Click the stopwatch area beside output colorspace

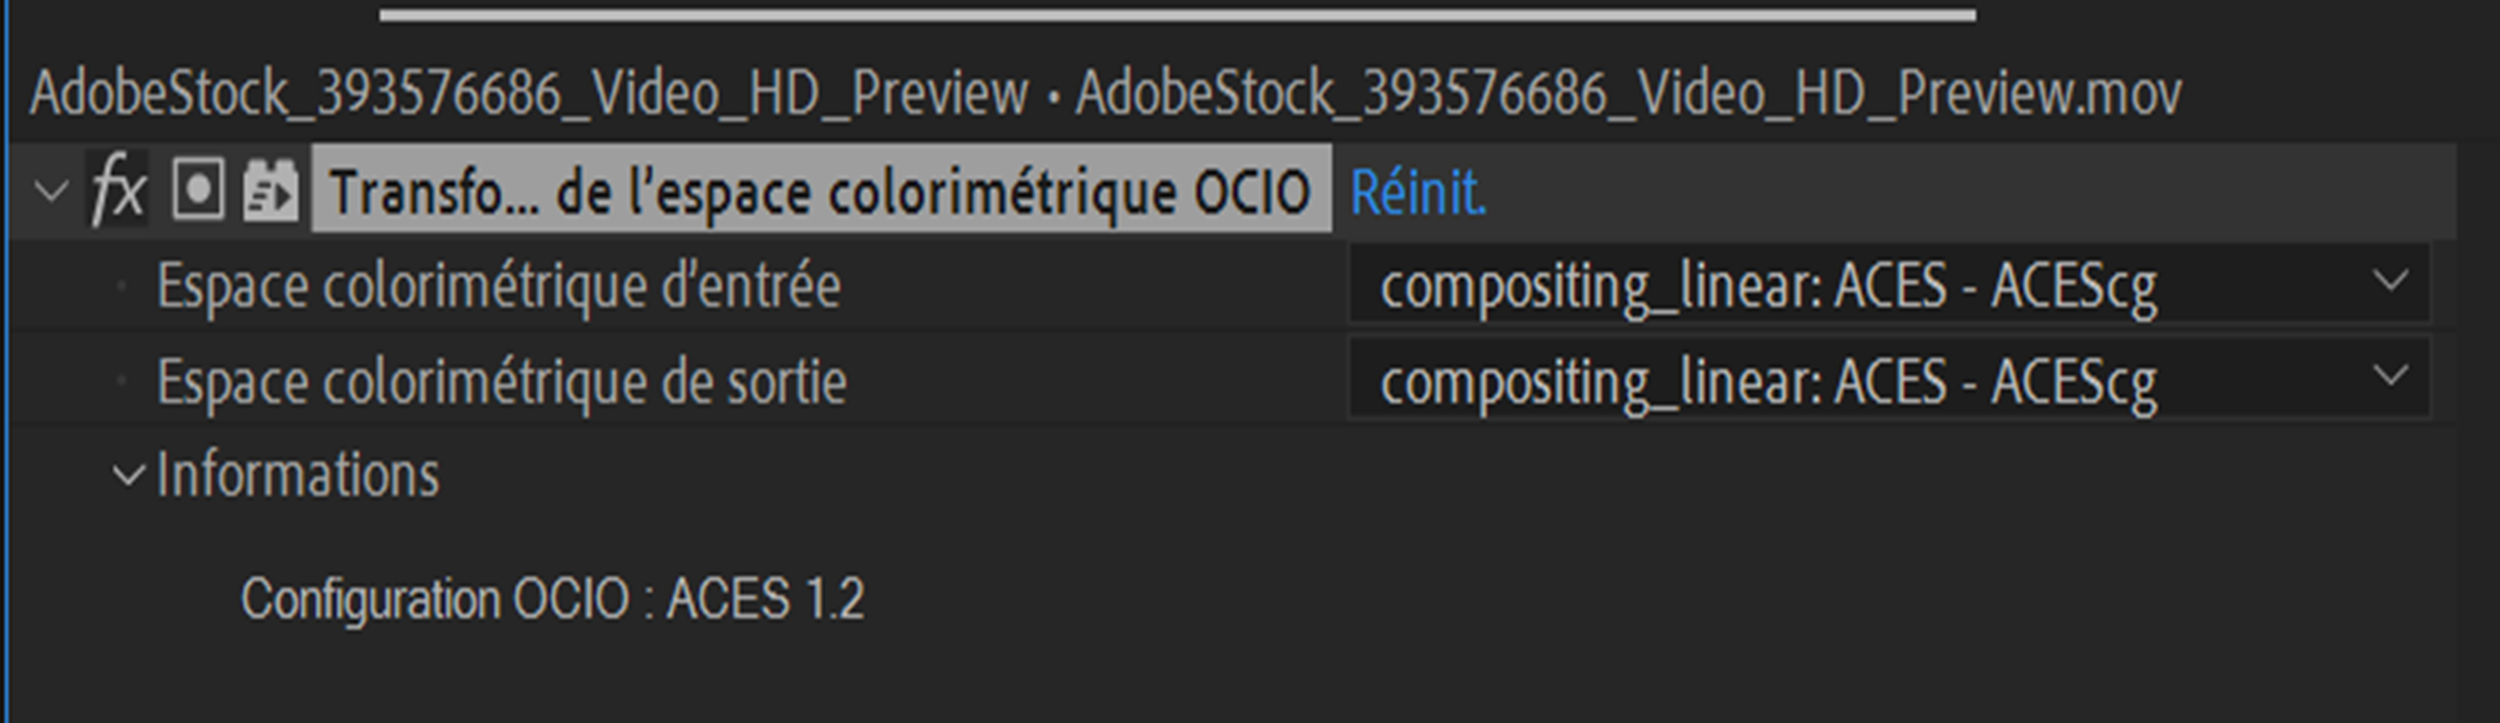120,380
